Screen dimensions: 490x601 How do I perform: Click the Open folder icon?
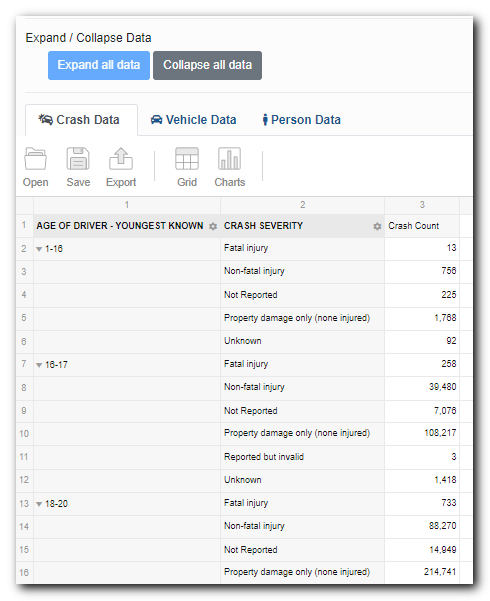point(35,159)
